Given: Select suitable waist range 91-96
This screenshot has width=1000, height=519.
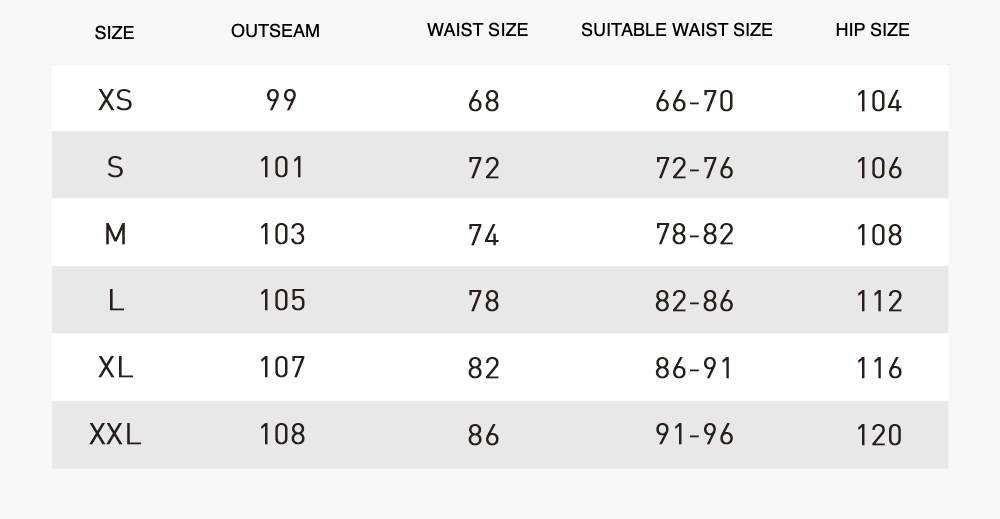Looking at the screenshot, I should tap(694, 434).
